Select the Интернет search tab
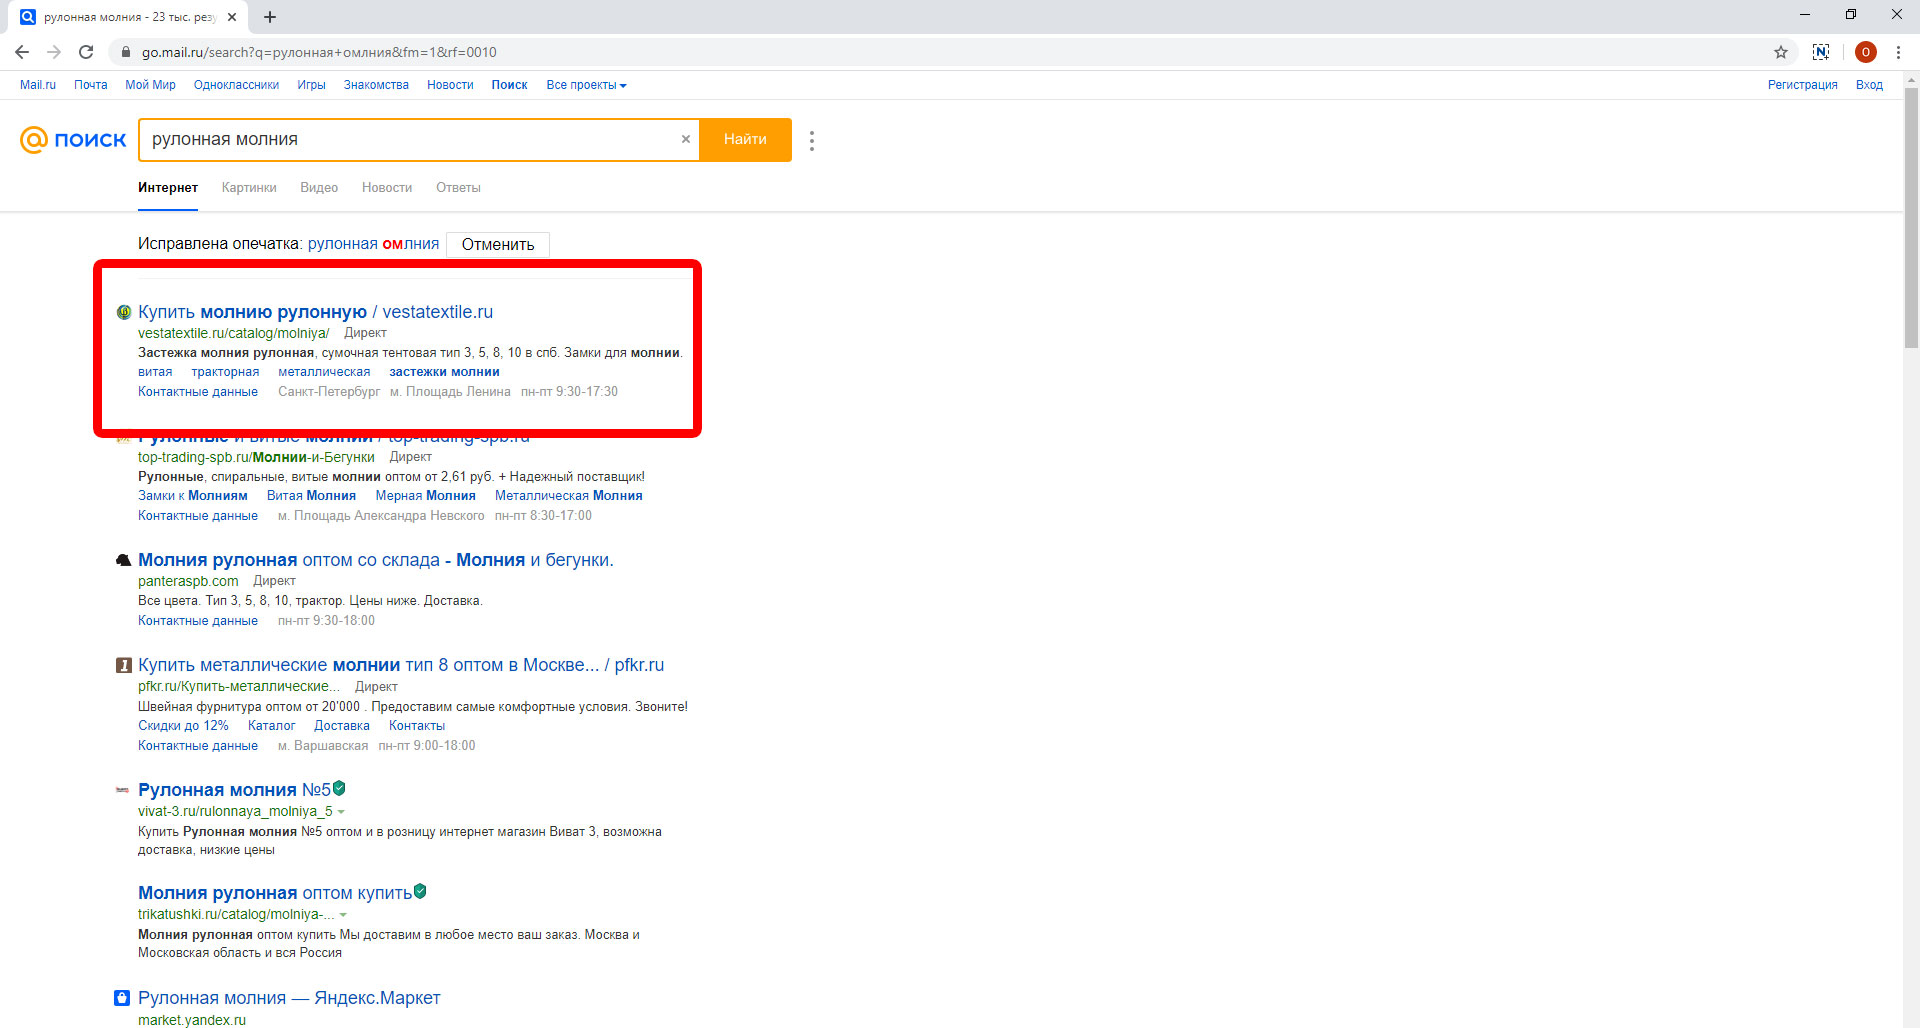The height and width of the screenshot is (1028, 1920). tap(168, 188)
